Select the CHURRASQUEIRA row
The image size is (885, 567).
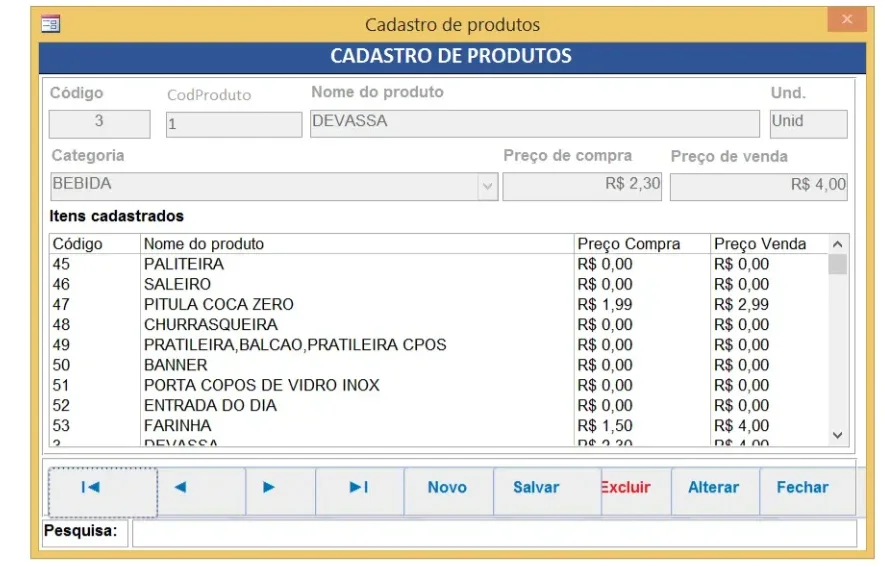tap(439, 325)
